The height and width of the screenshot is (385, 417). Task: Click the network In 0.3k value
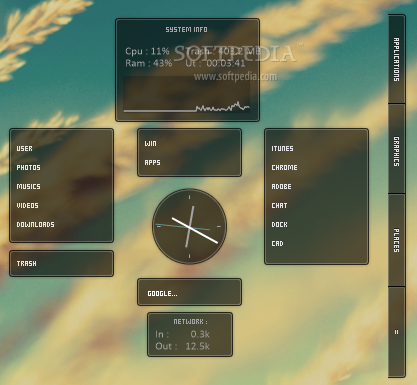pyautogui.click(x=200, y=334)
